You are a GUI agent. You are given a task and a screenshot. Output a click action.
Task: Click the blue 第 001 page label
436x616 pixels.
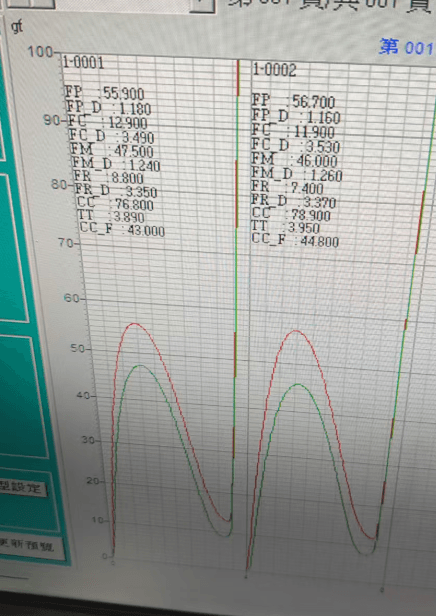click(407, 47)
